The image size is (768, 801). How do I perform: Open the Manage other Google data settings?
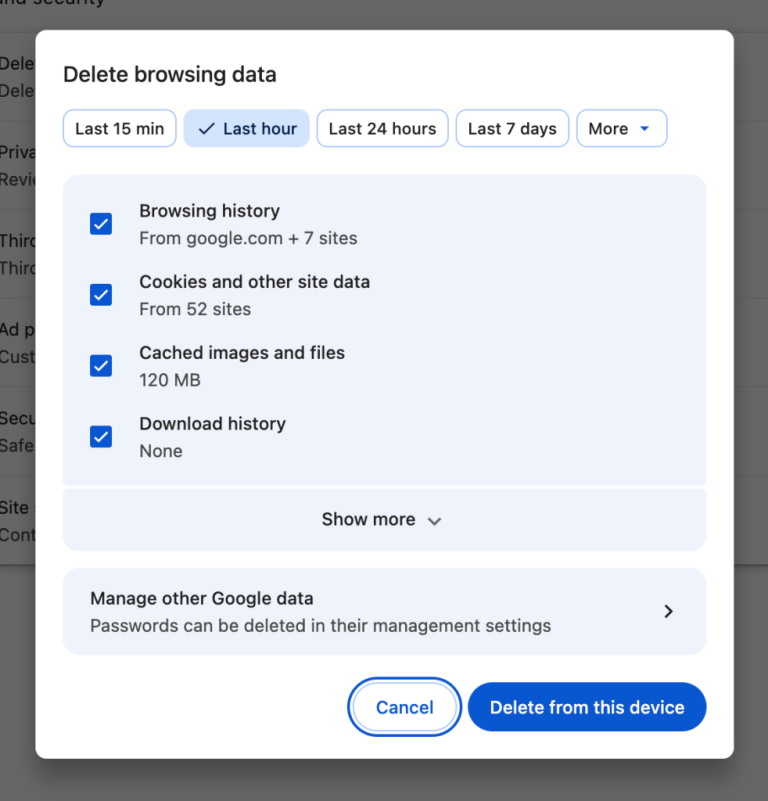[383, 611]
